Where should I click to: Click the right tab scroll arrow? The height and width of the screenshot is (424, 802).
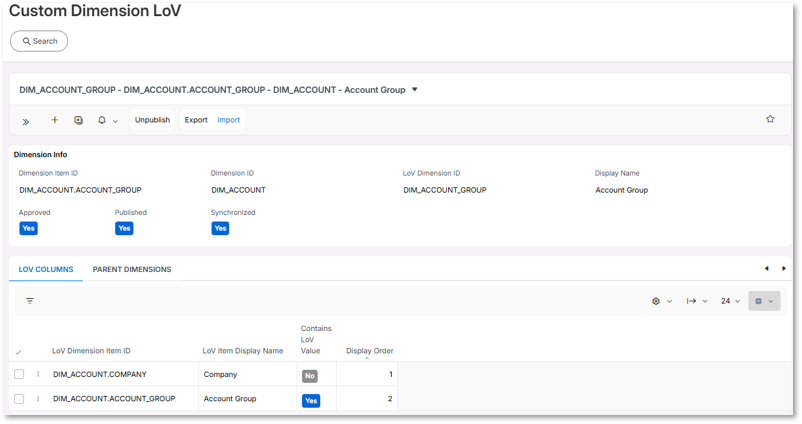tap(784, 268)
